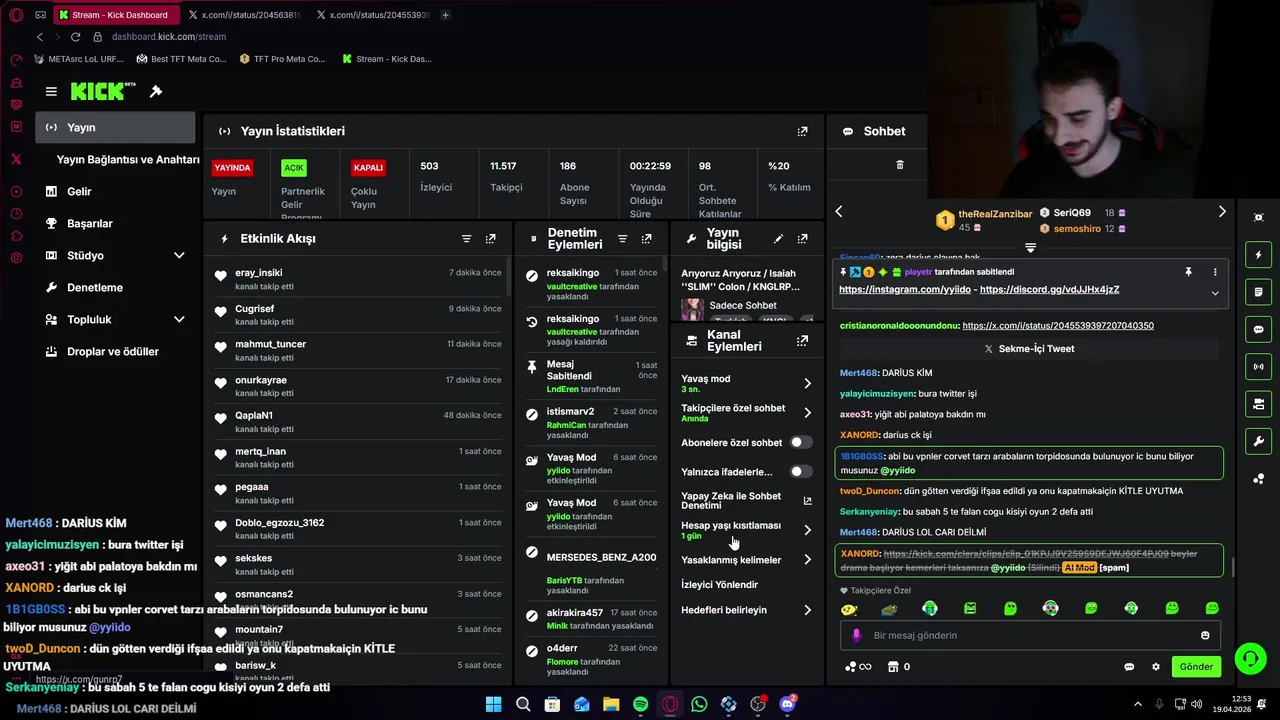Open Hedefleri belirleyin options
The image size is (1280, 720).
[x=807, y=610]
